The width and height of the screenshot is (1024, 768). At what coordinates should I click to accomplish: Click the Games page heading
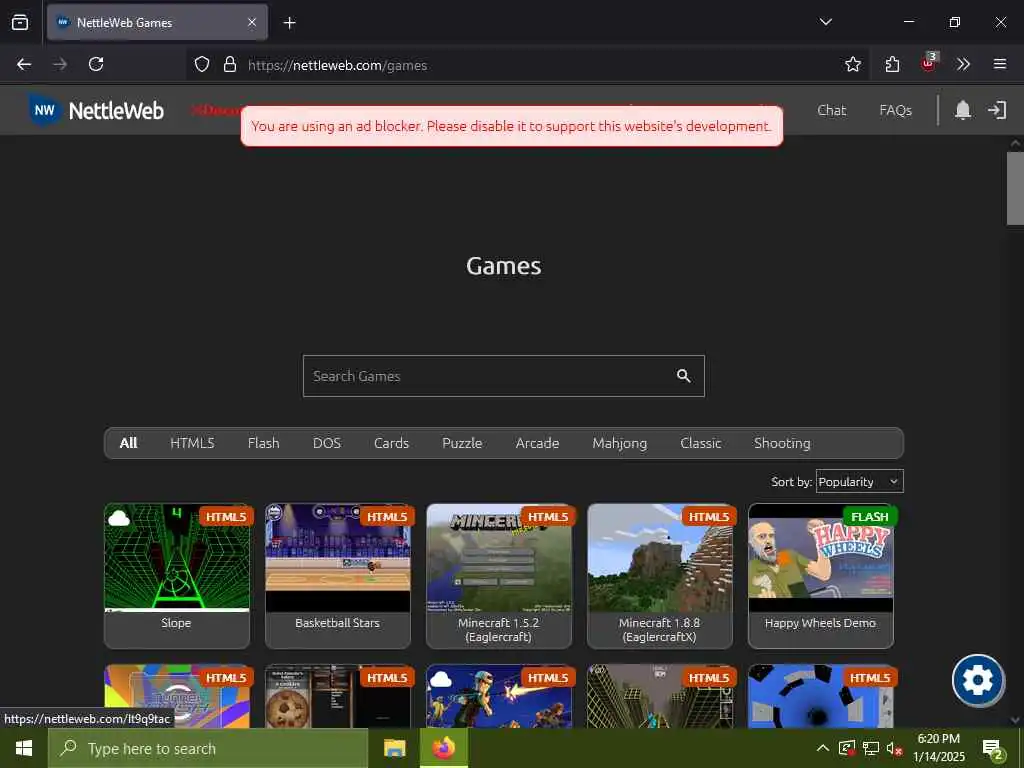[504, 266]
